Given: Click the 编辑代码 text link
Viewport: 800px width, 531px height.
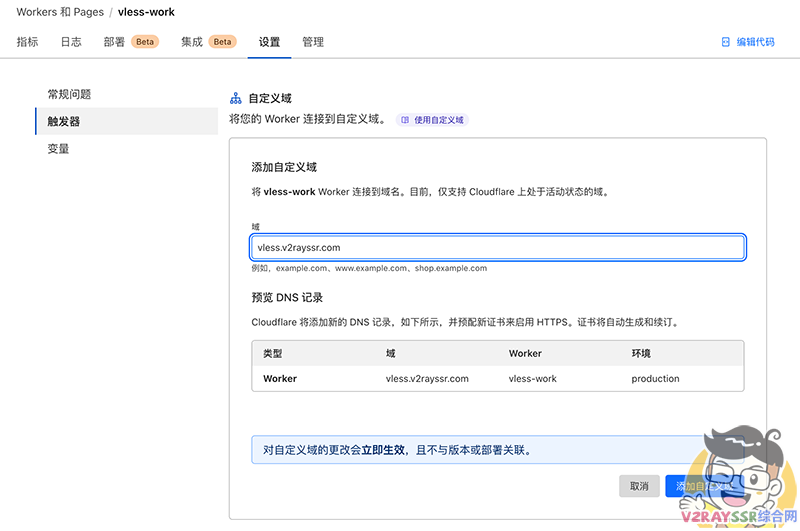Looking at the screenshot, I should point(755,42).
